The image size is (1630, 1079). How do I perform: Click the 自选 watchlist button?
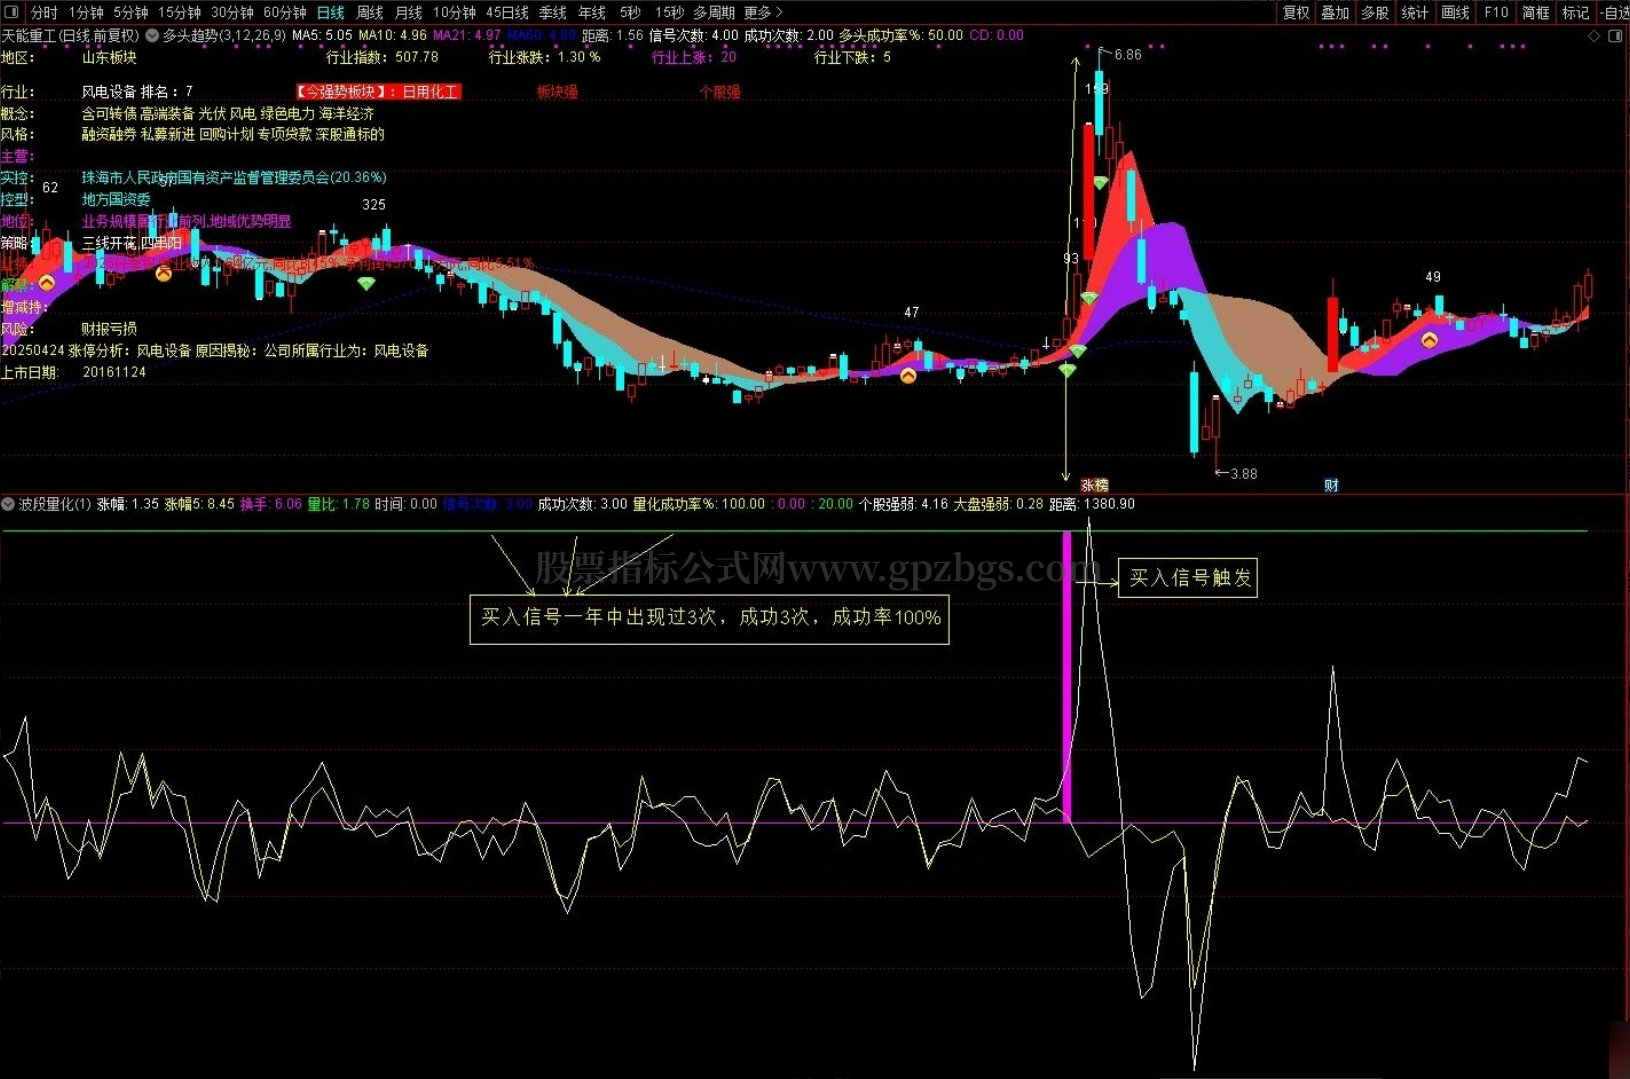coord(1614,12)
